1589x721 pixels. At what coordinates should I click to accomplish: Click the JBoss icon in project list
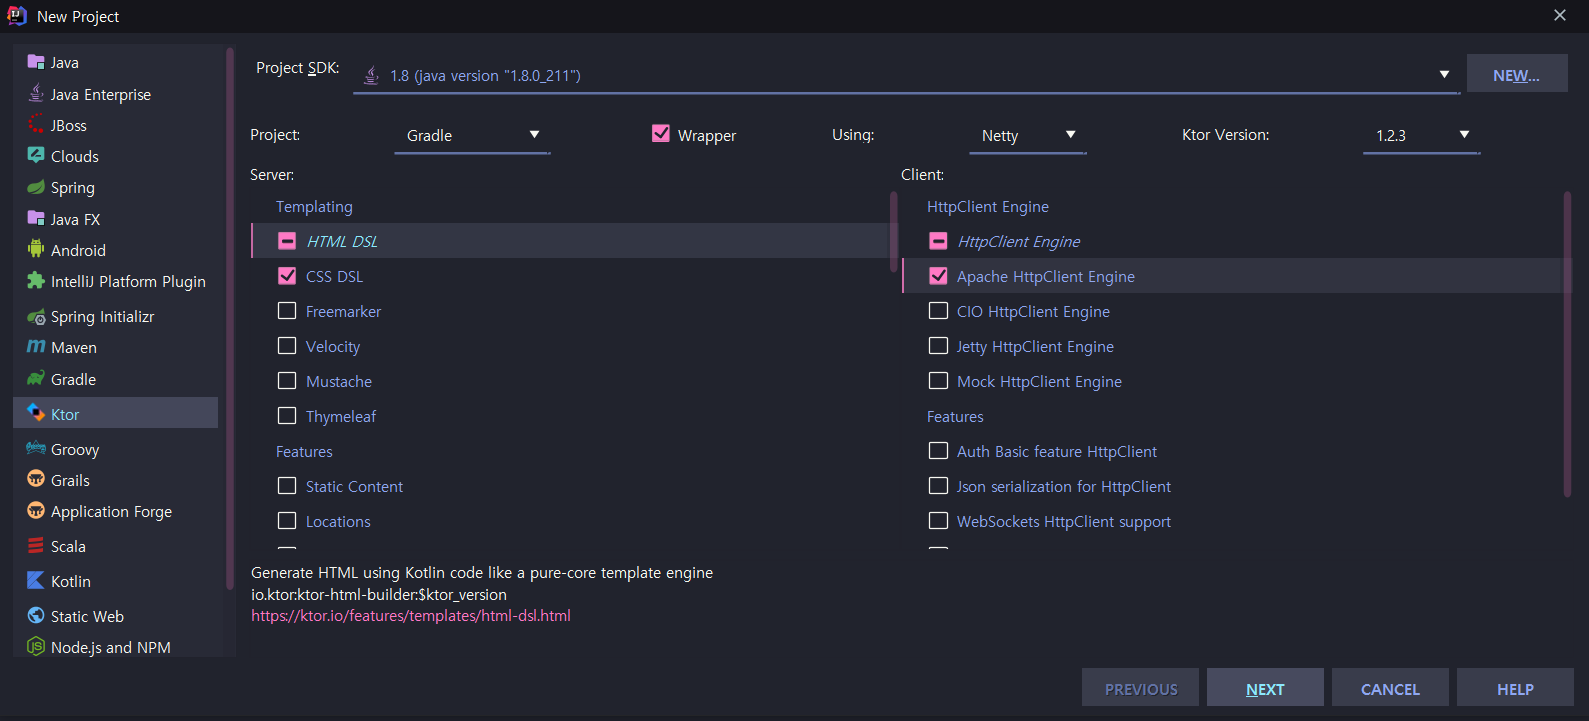(36, 125)
